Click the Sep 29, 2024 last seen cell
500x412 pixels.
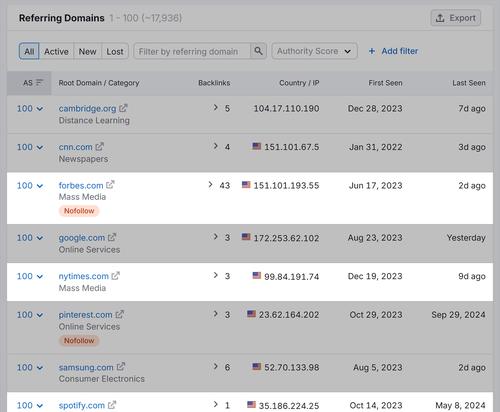click(458, 315)
